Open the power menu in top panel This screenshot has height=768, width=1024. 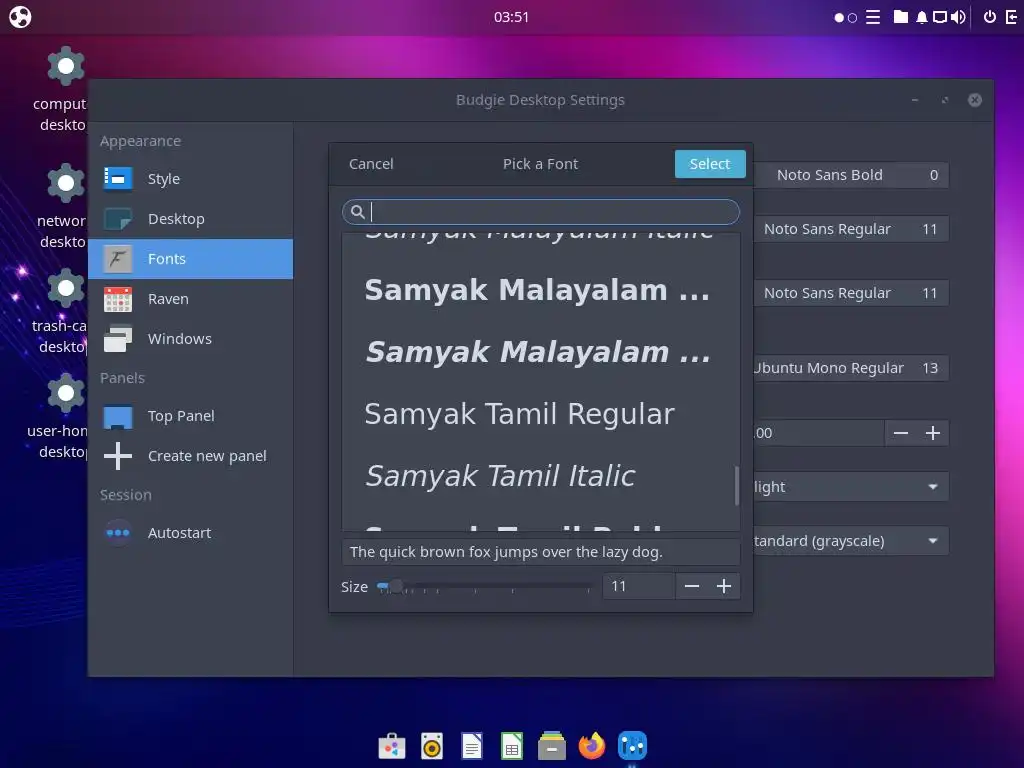pos(990,17)
